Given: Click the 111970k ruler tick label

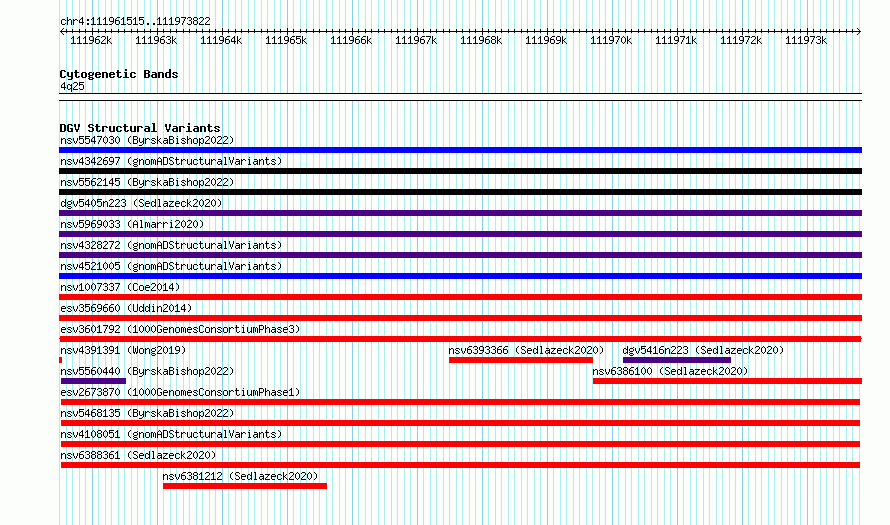Looking at the screenshot, I should click(x=611, y=41).
